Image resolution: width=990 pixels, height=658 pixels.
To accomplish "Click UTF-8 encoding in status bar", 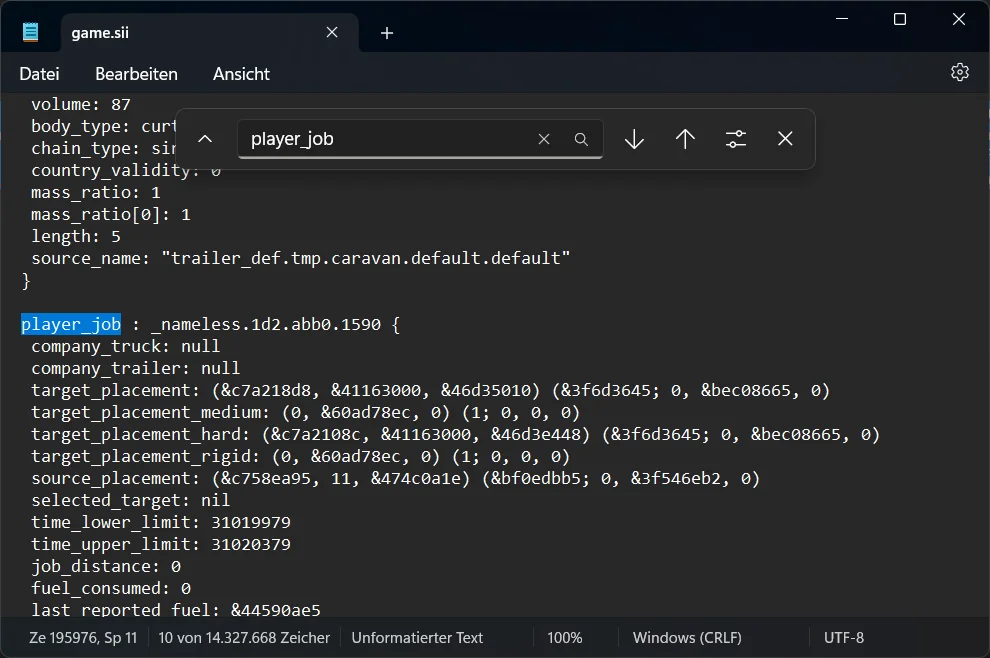I will [844, 638].
